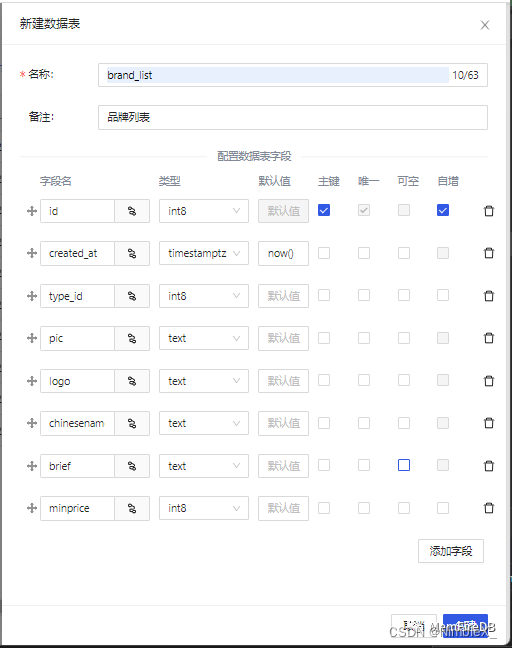This screenshot has height=648, width=512.
Task: Uncheck auto-increment for the id field
Action: click(443, 210)
